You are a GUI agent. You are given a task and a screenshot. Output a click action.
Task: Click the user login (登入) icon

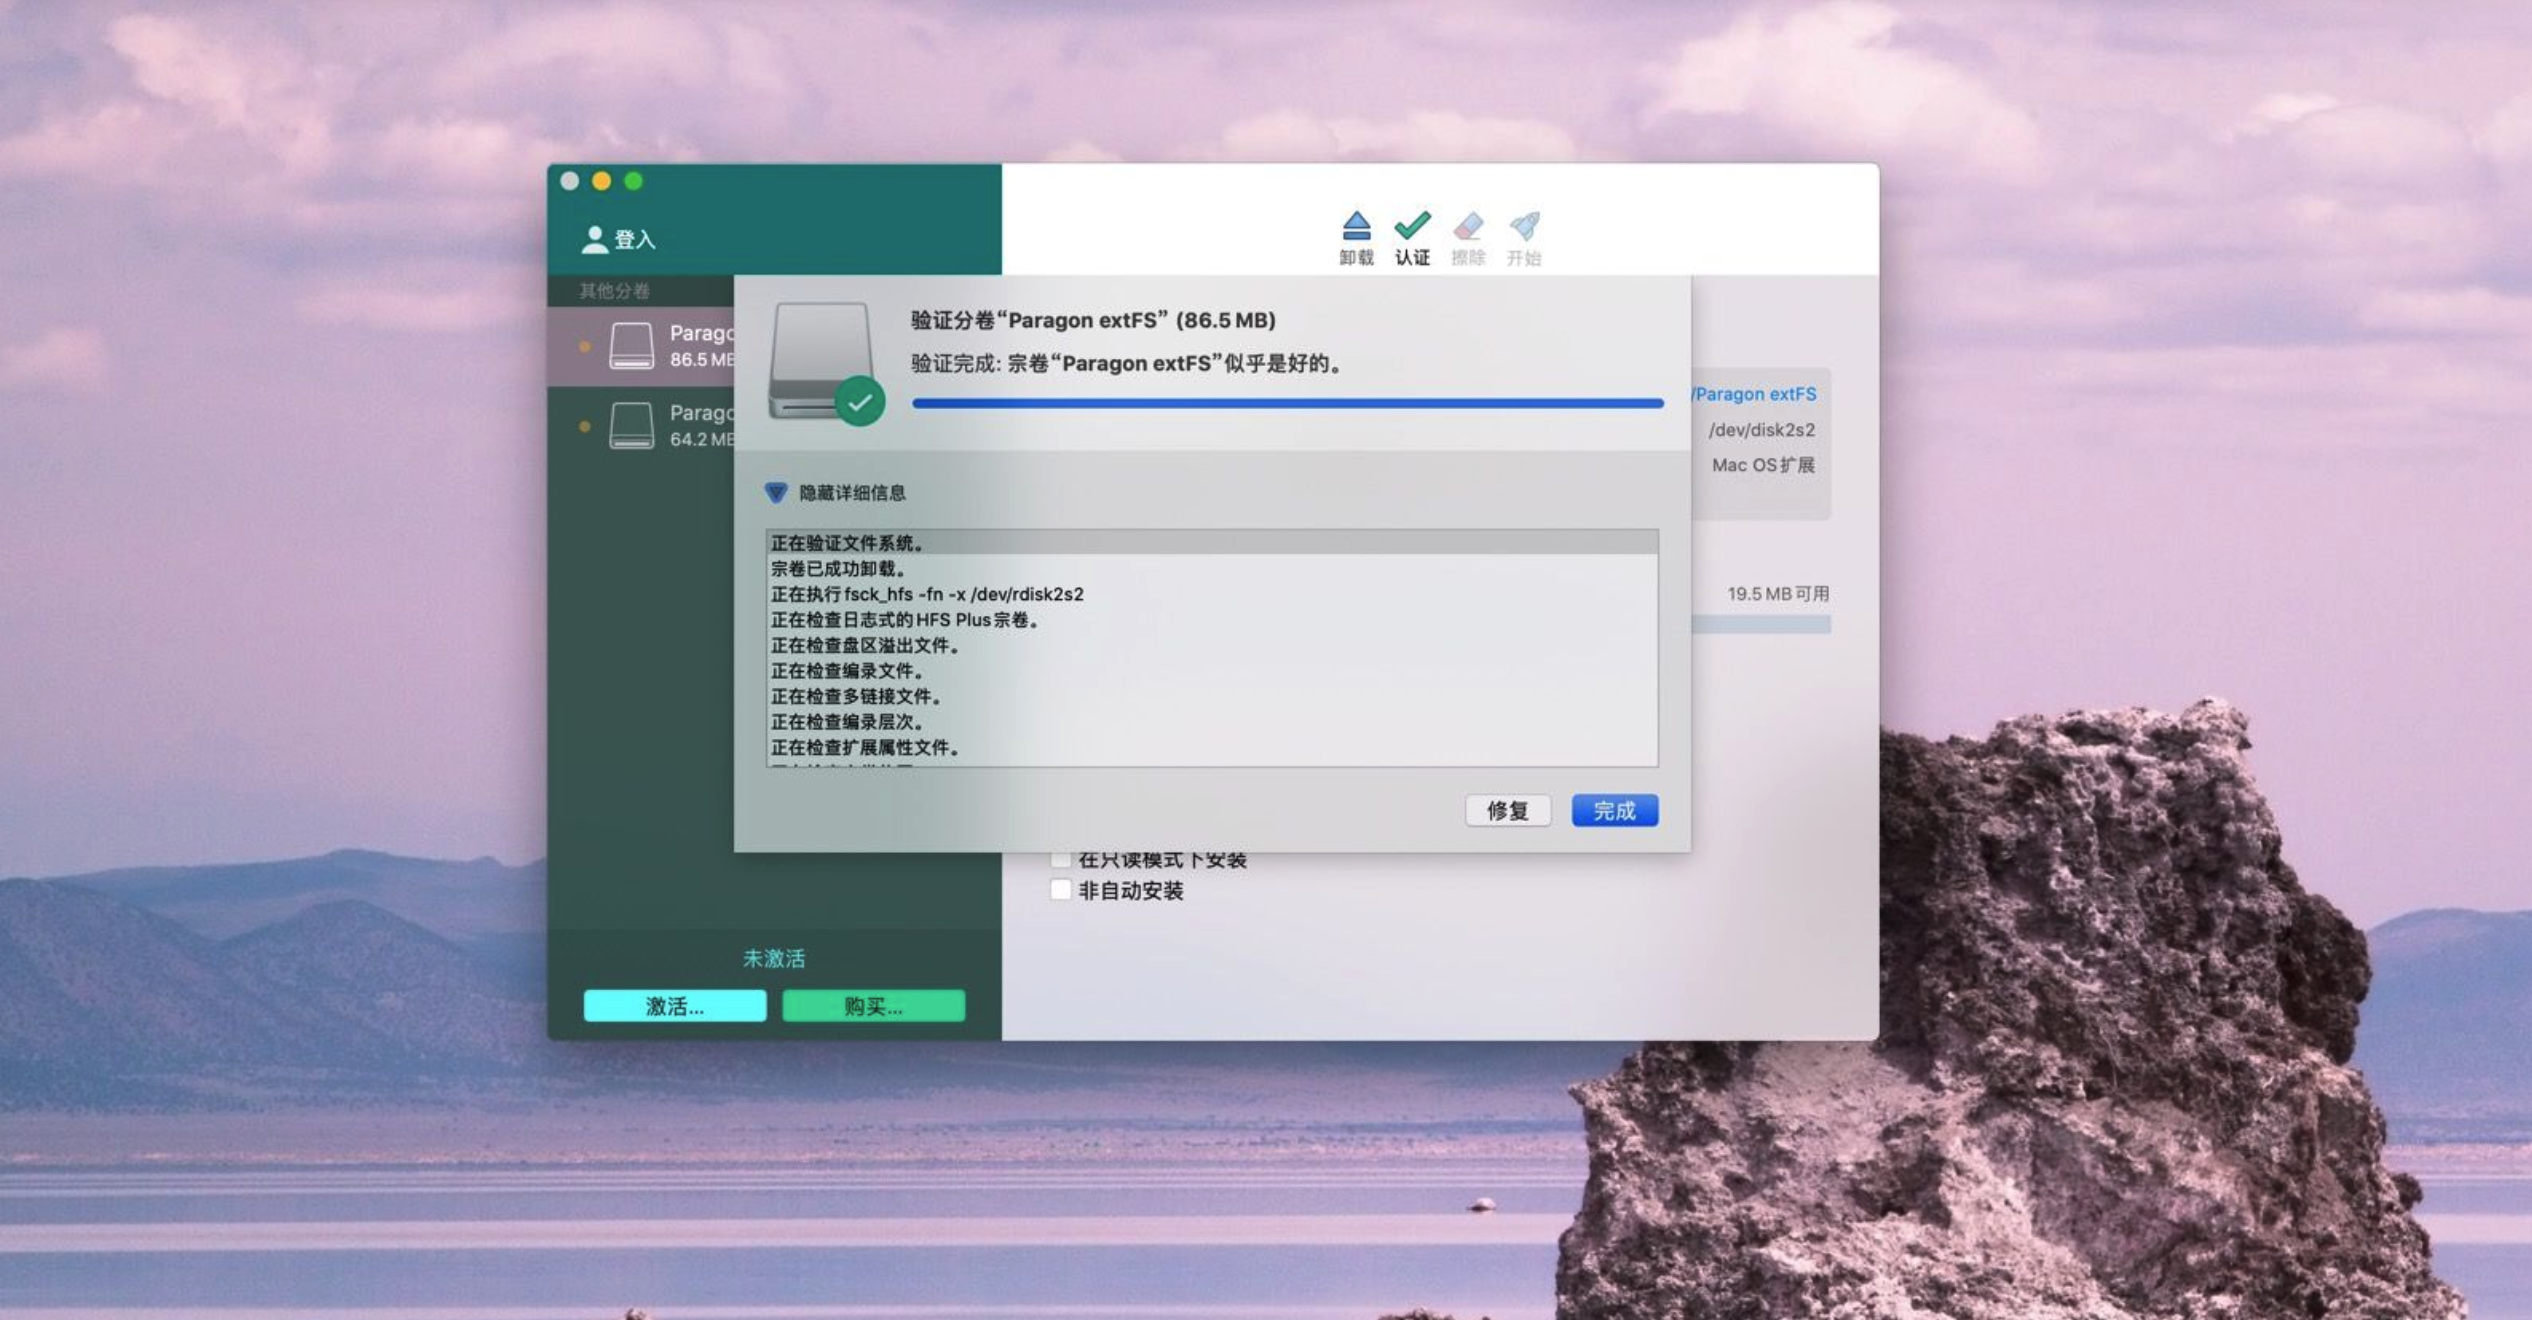[x=595, y=239]
